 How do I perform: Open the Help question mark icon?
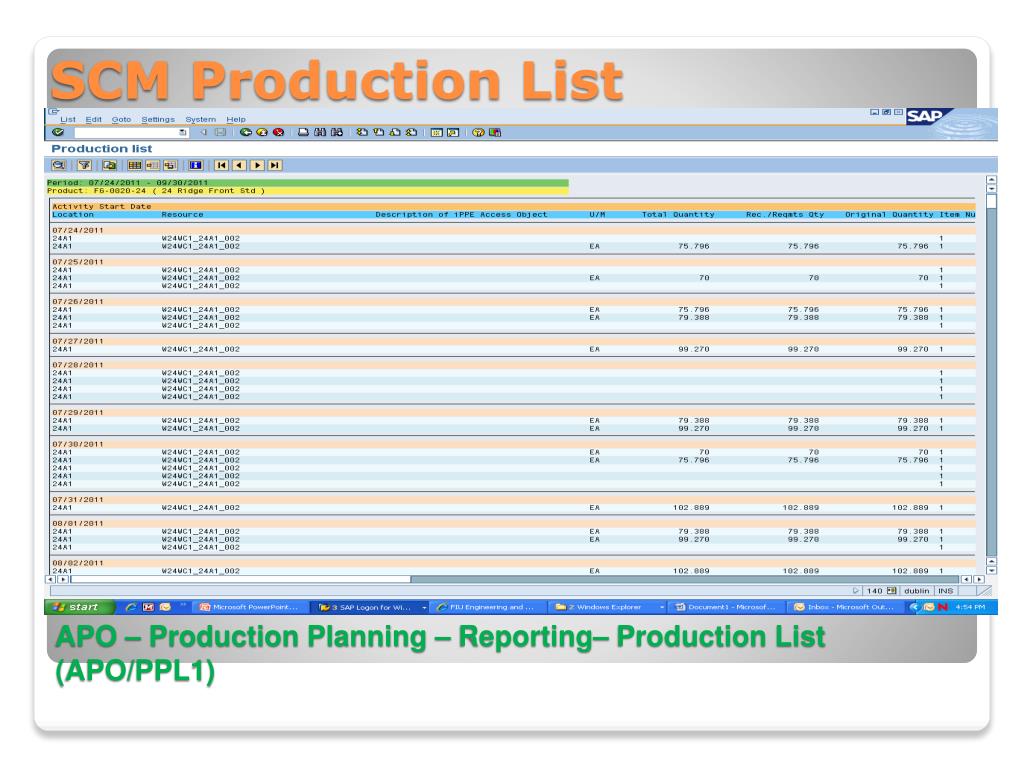478,132
